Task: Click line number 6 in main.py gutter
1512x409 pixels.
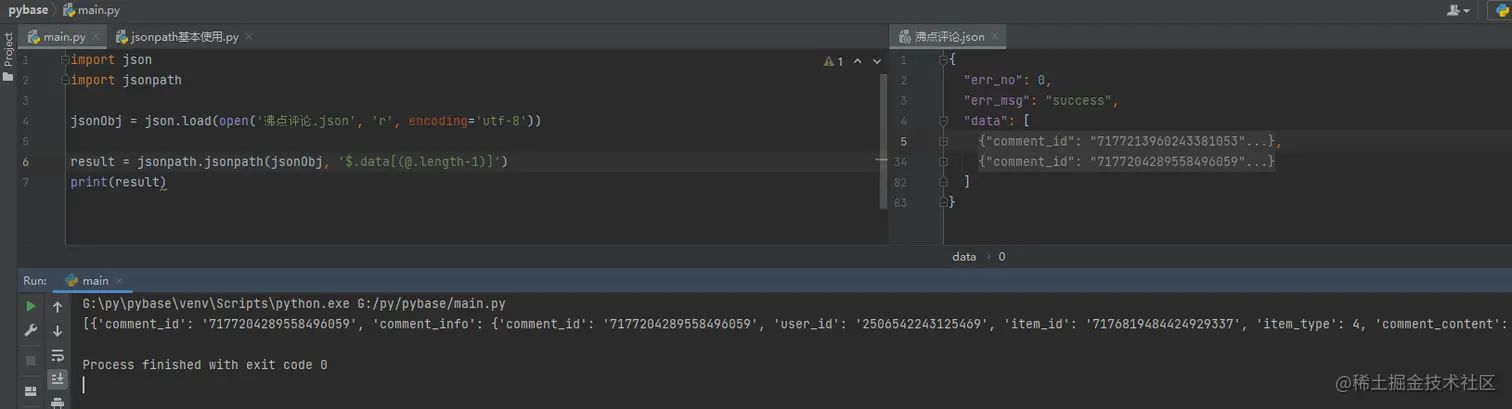Action: (25, 161)
